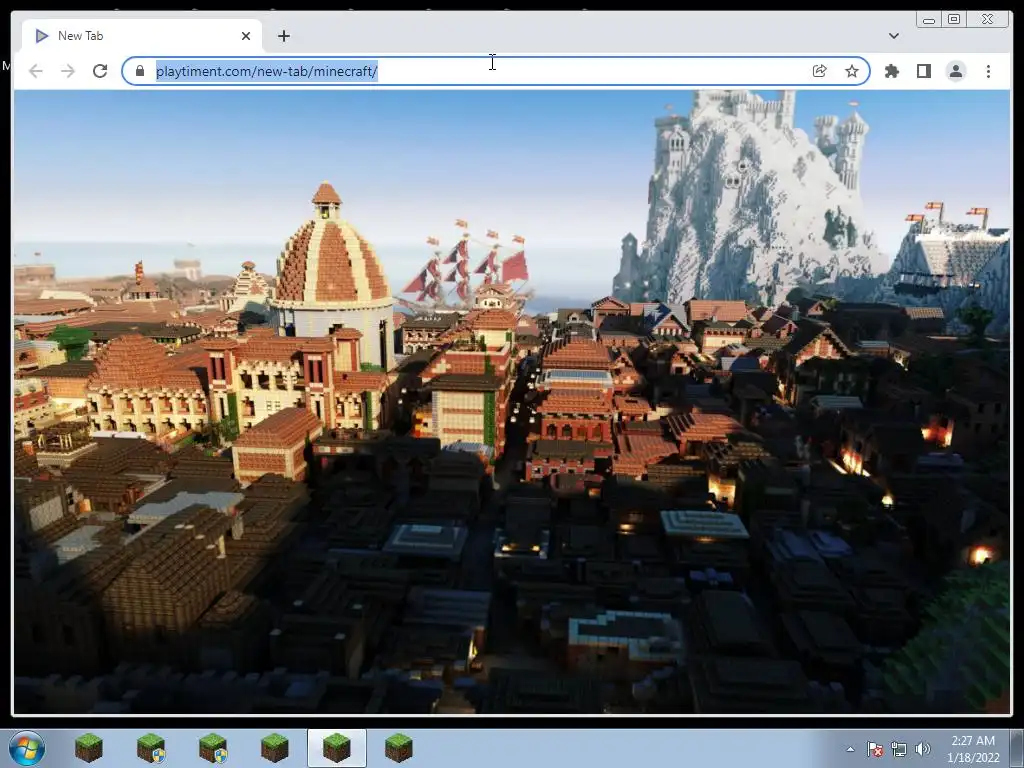
Task: Go back to the previous page
Action: tap(36, 71)
